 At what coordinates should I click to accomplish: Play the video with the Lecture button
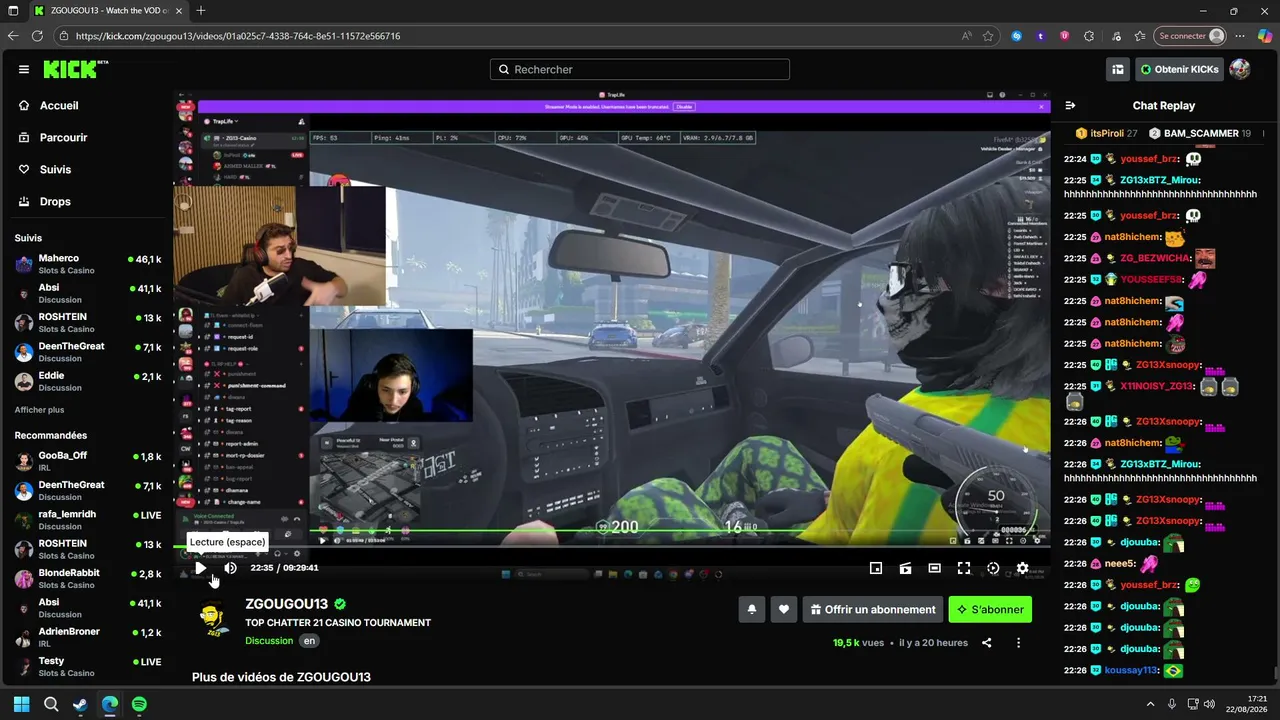pos(200,568)
